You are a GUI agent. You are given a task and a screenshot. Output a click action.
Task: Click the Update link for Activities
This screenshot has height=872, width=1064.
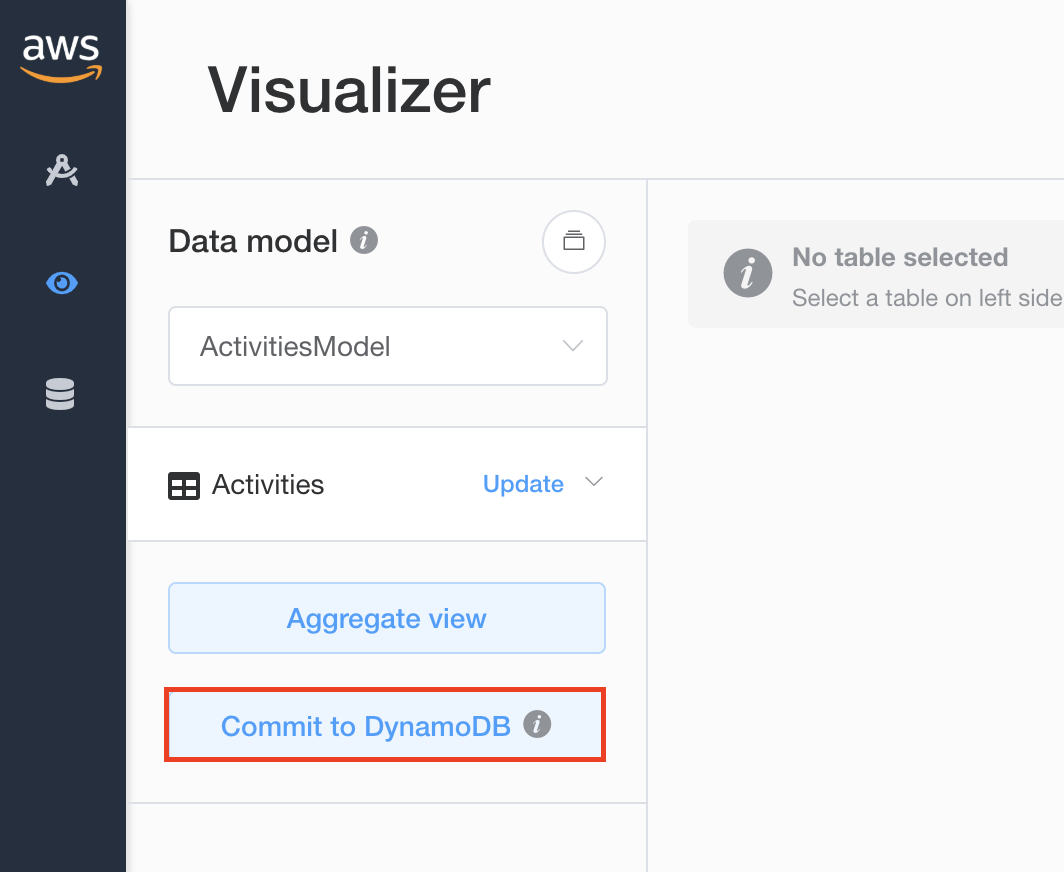(523, 484)
